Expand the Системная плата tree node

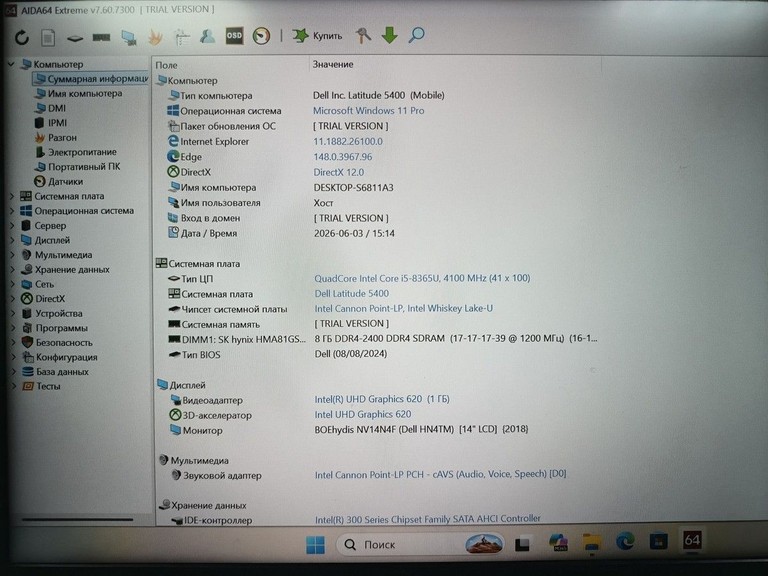[12, 196]
